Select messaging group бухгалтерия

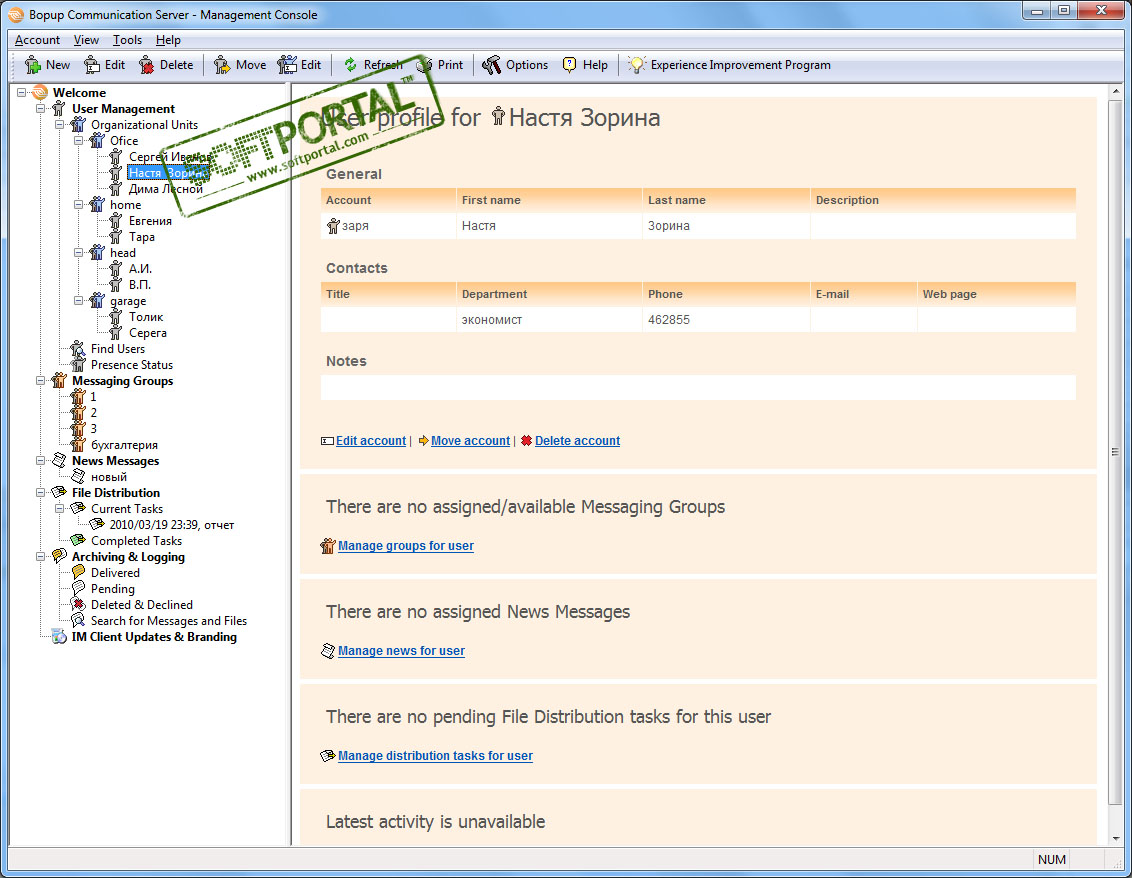click(124, 445)
